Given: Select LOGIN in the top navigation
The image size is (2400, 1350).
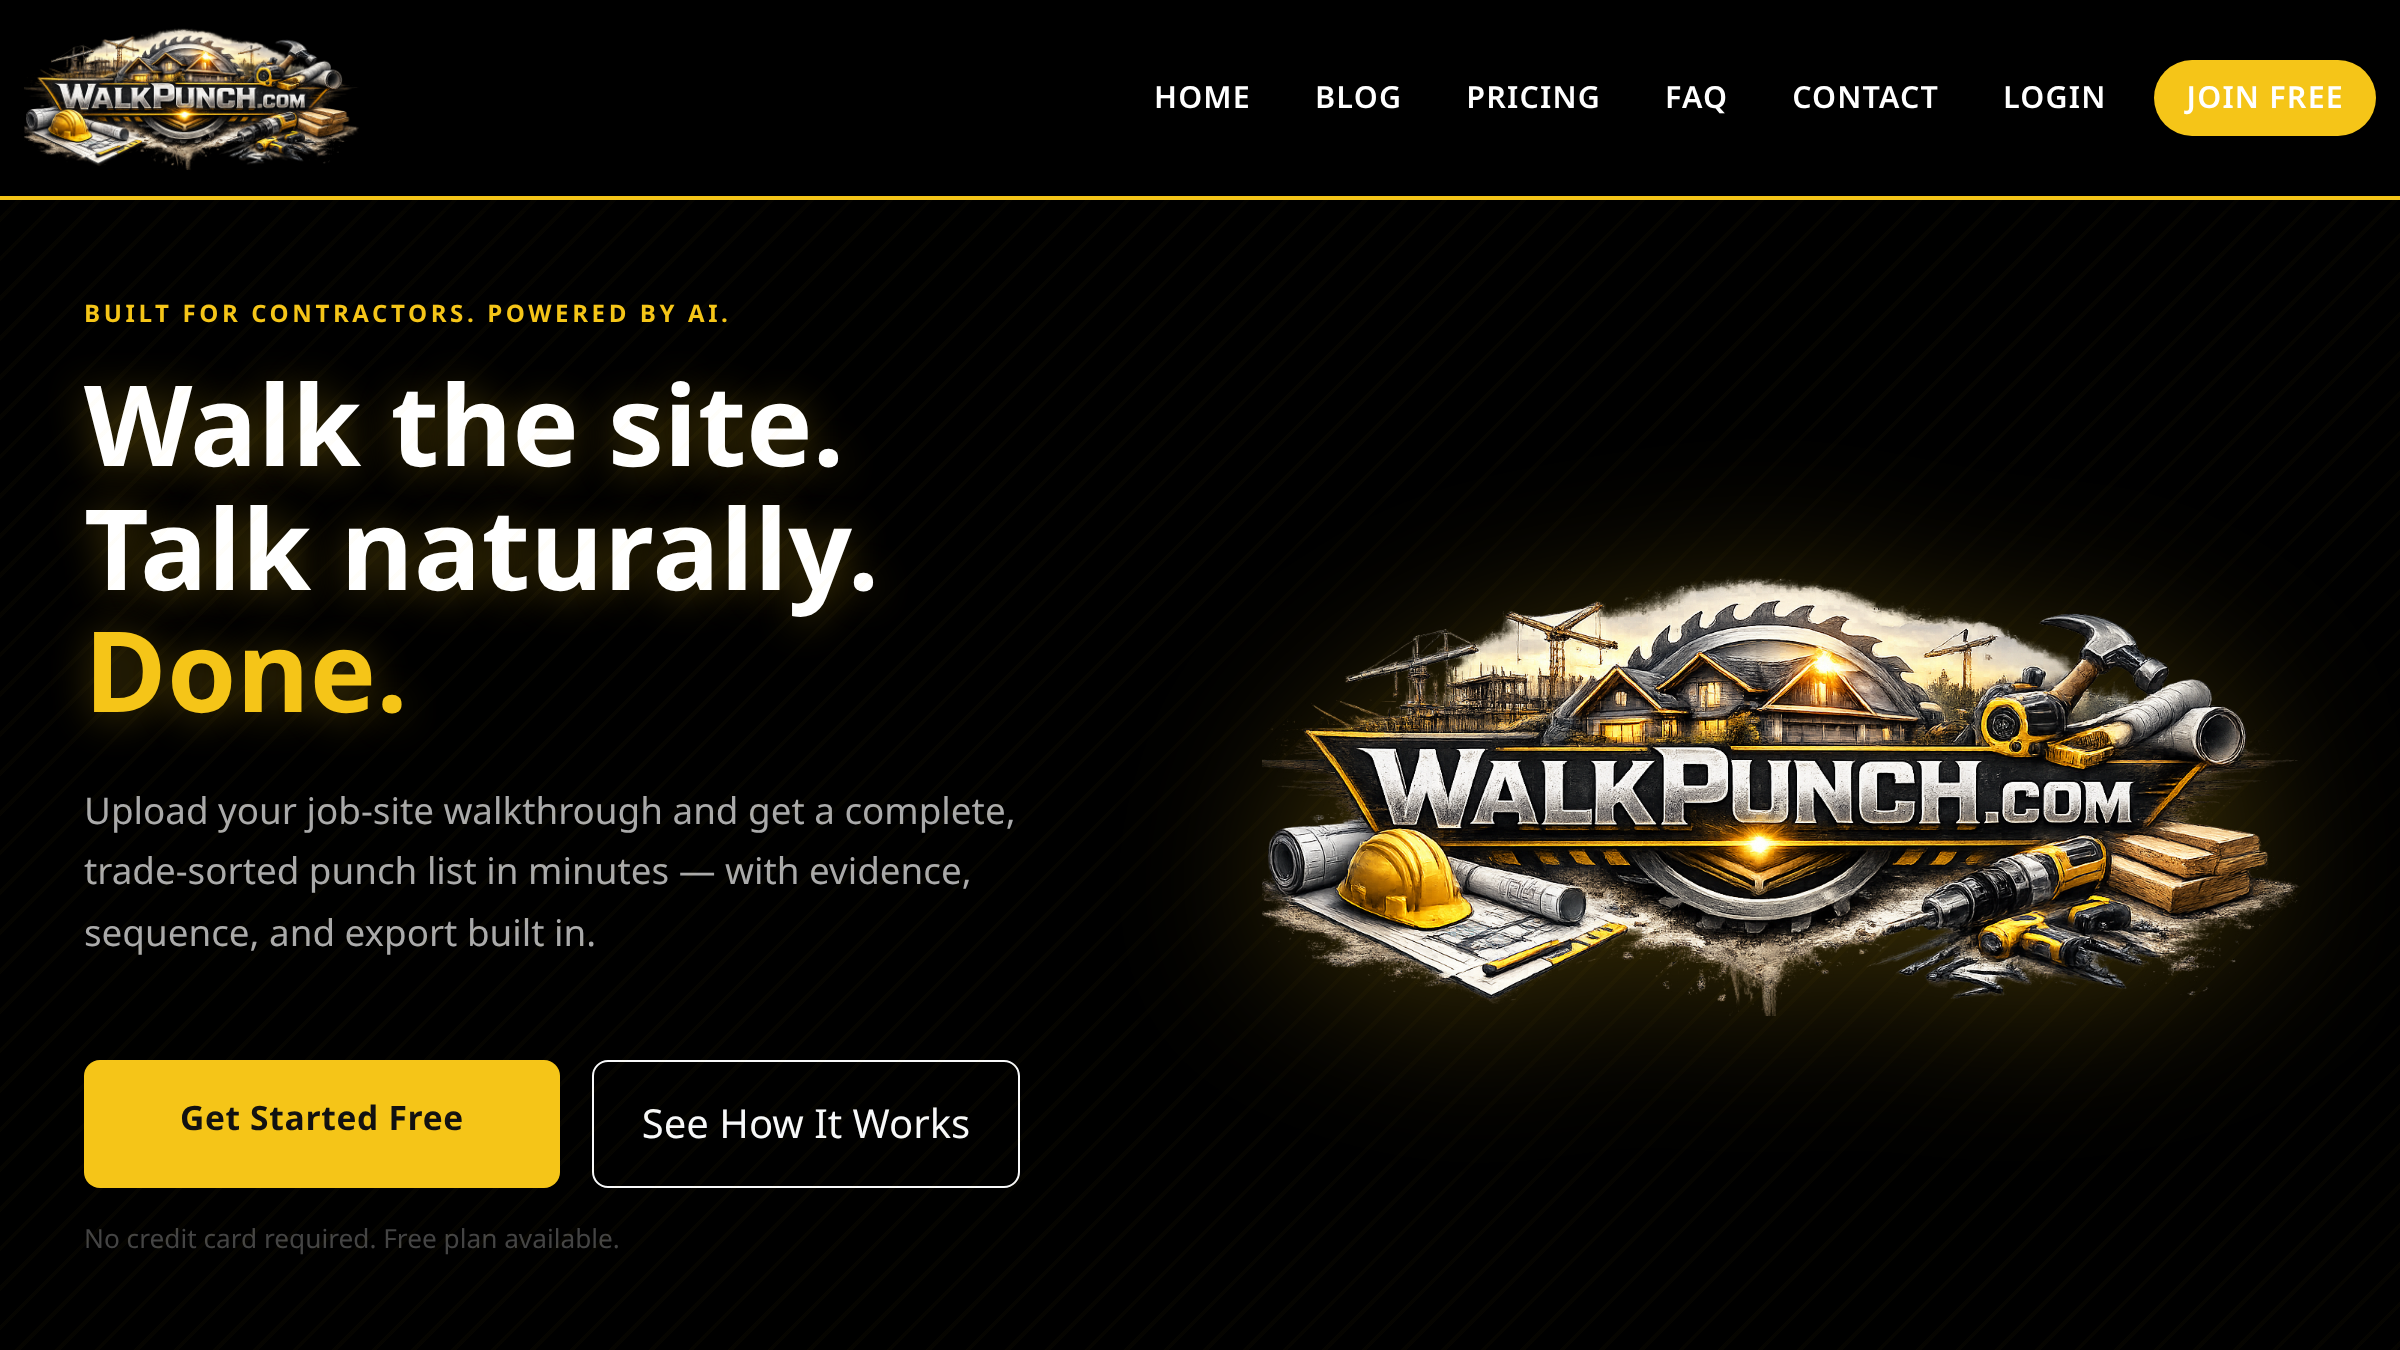Looking at the screenshot, I should tap(2054, 97).
